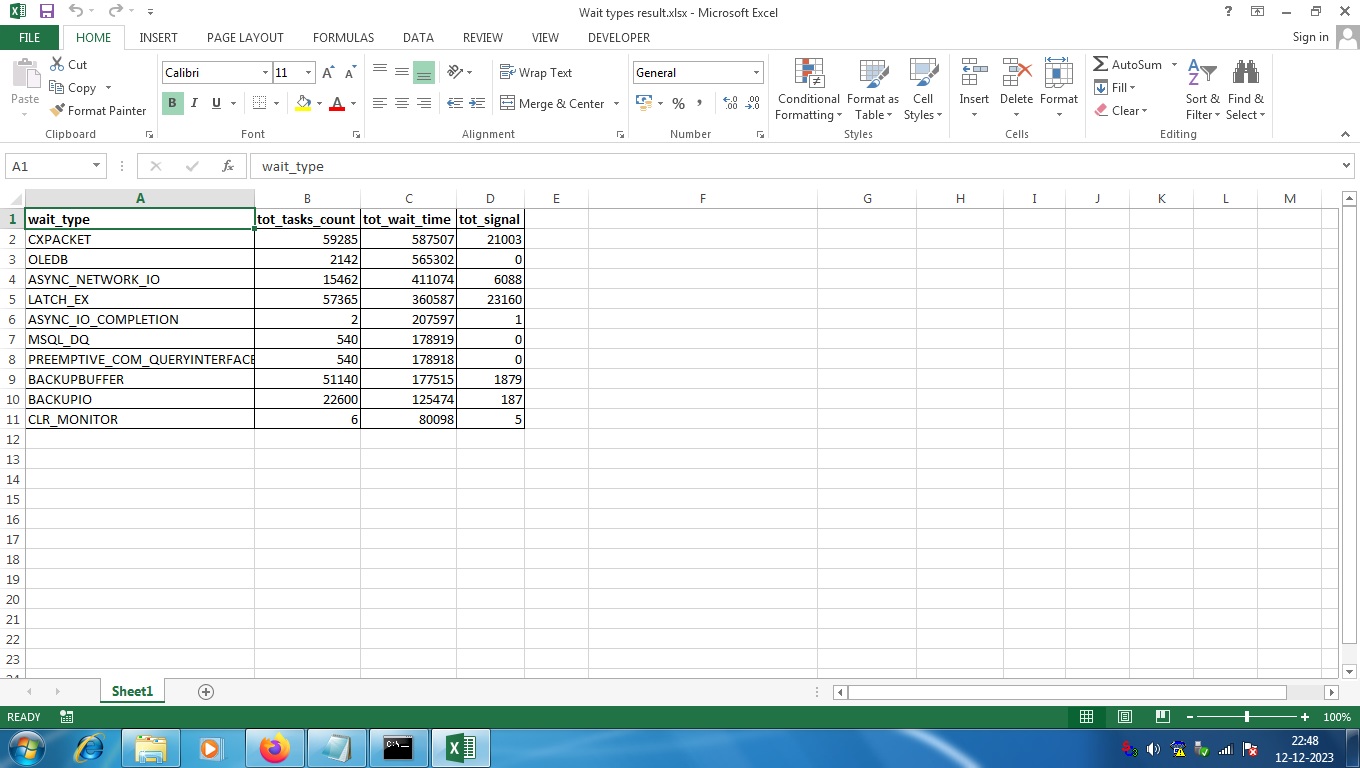Image resolution: width=1360 pixels, height=768 pixels.
Task: Undo the last action
Action: pos(76,11)
